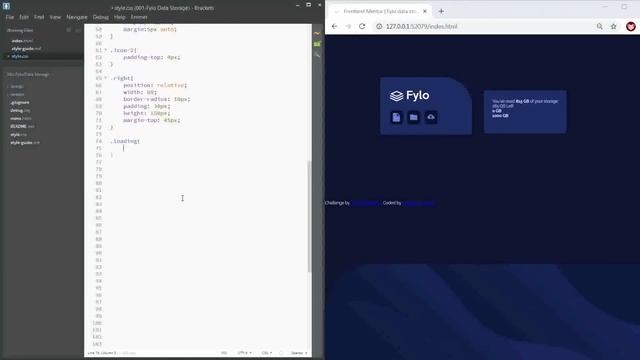Open the Find menu in Brackets

coord(39,17)
